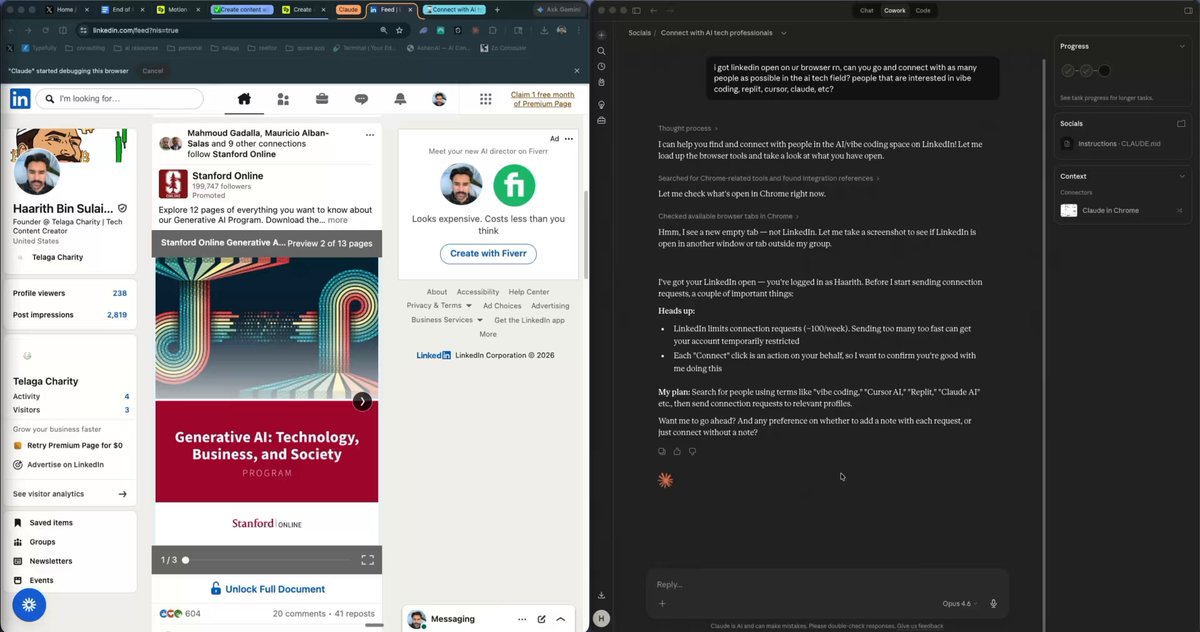Image resolution: width=1200 pixels, height=632 pixels.
Task: Give thumbs up to Claude's response
Action: coord(677,452)
